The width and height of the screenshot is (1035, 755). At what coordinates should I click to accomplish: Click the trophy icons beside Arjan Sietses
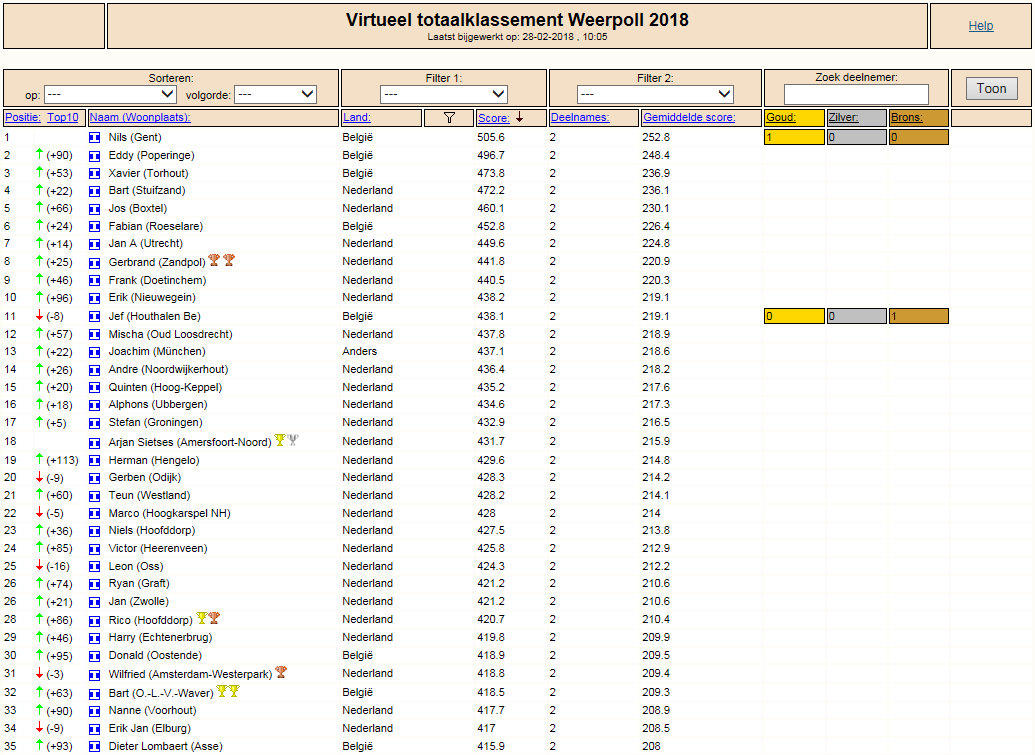[286, 440]
